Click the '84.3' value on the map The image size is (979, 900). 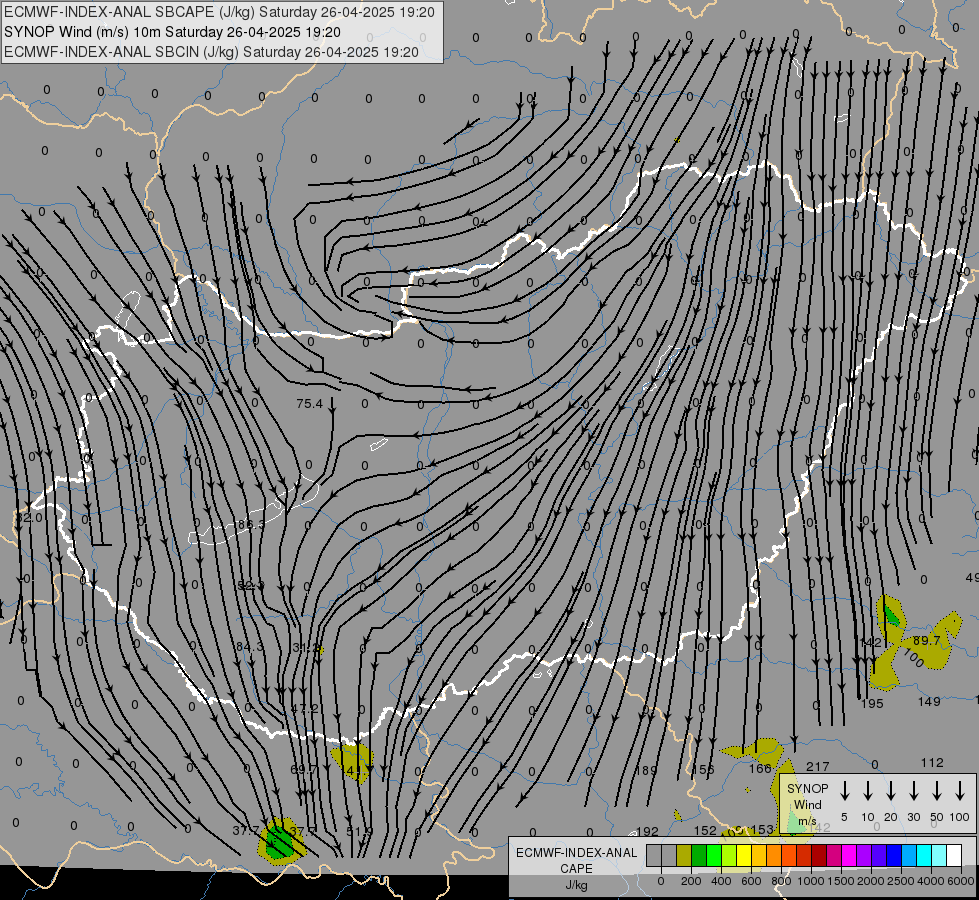click(x=249, y=646)
